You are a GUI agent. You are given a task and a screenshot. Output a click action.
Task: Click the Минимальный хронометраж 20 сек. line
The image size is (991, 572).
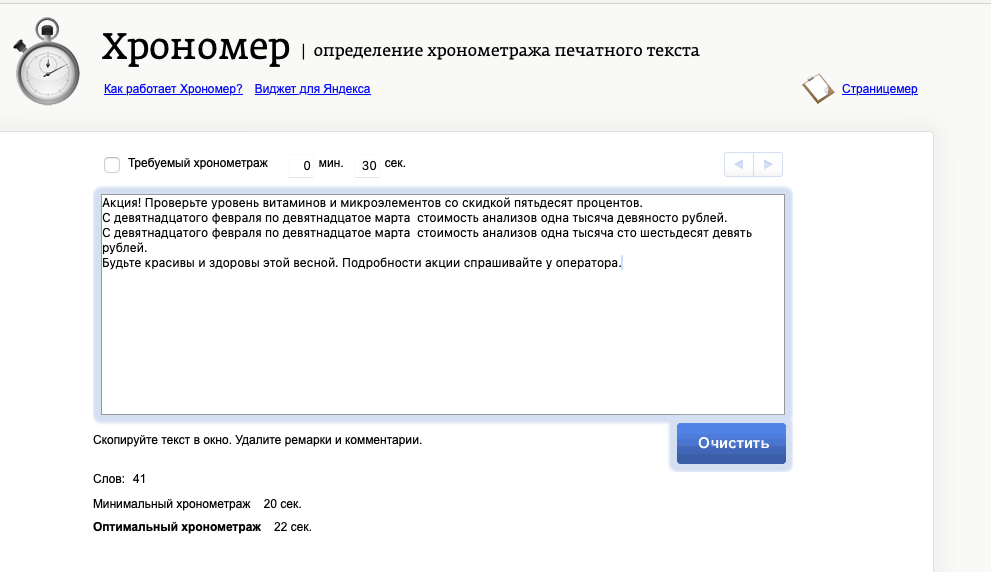point(197,504)
